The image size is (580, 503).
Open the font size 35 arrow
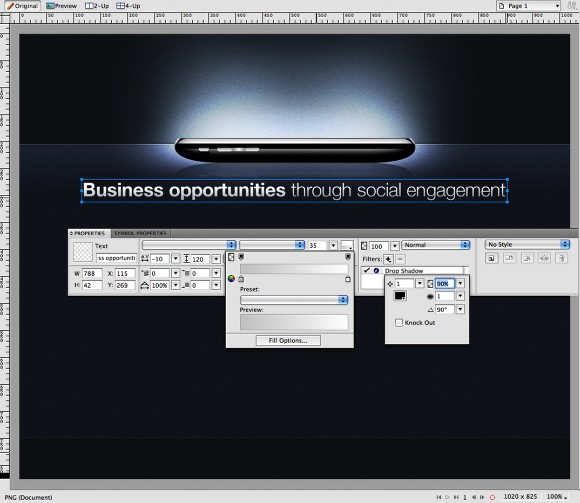pos(333,245)
